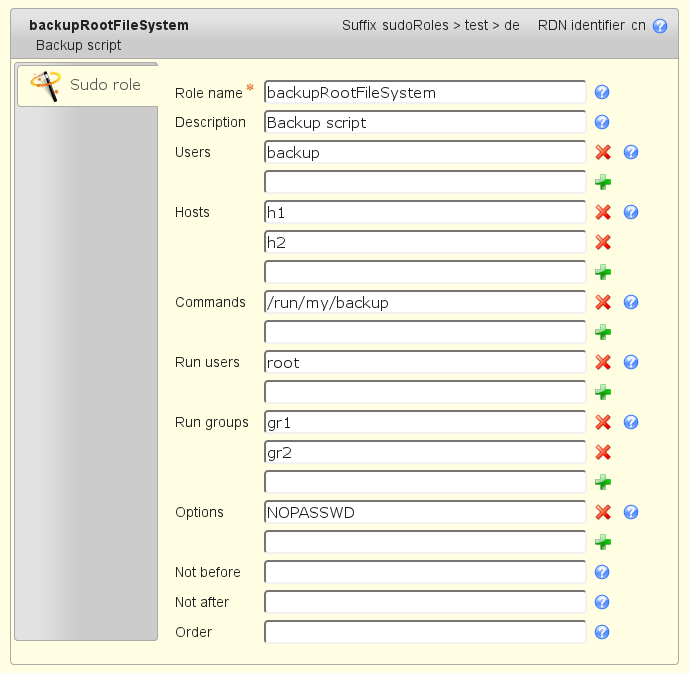Delete host 'h2' from Hosts
This screenshot has width=689, height=673.
[x=603, y=242]
